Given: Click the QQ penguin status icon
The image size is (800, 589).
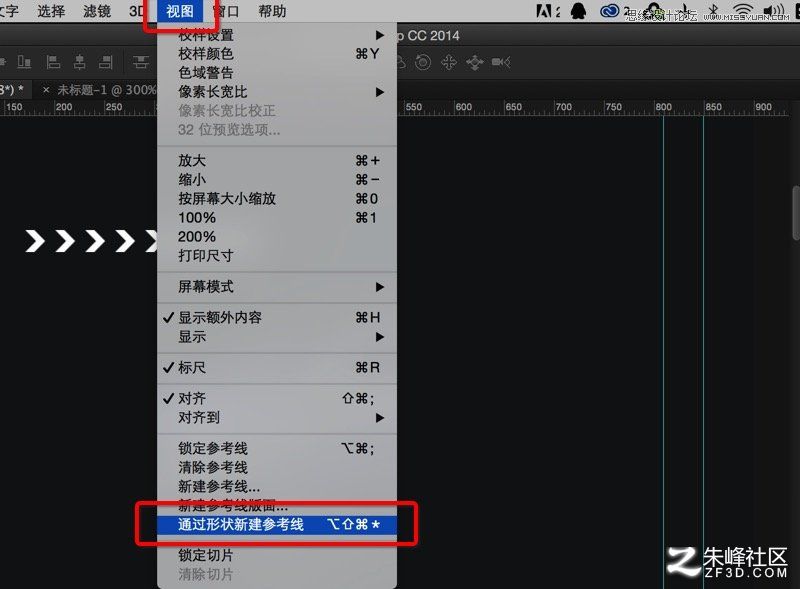Looking at the screenshot, I should click(578, 11).
